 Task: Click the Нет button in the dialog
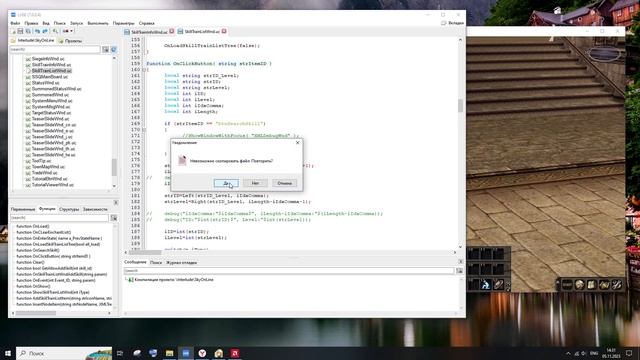(255, 183)
